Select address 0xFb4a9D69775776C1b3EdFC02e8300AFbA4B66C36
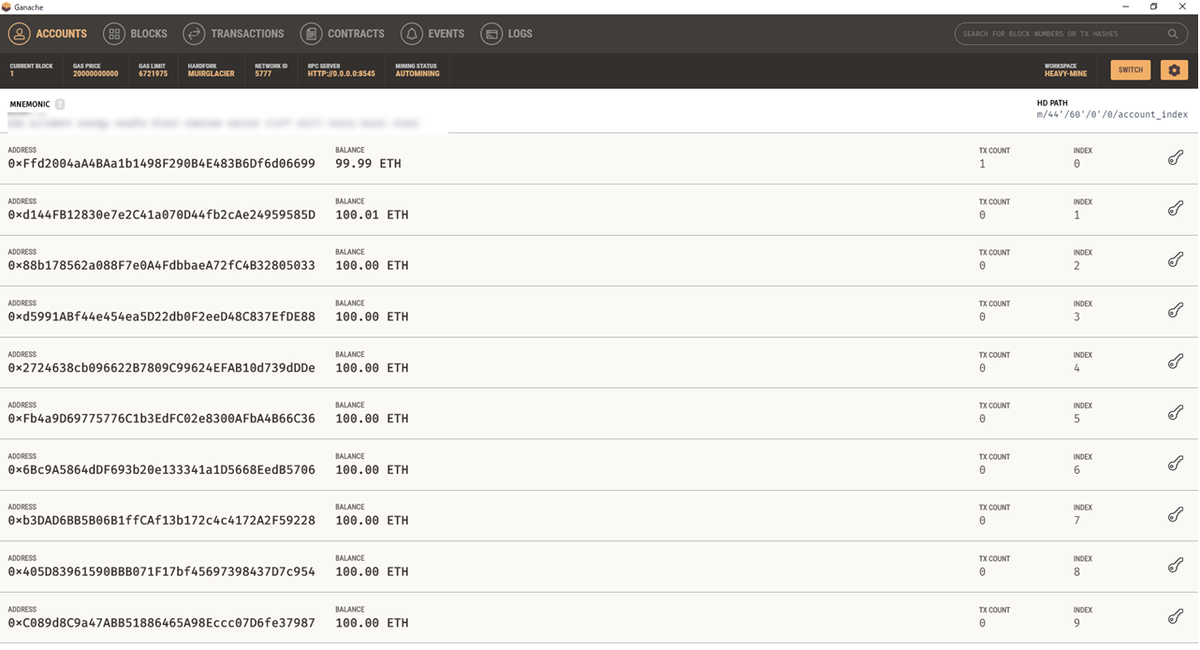This screenshot has width=1200, height=650. [161, 418]
